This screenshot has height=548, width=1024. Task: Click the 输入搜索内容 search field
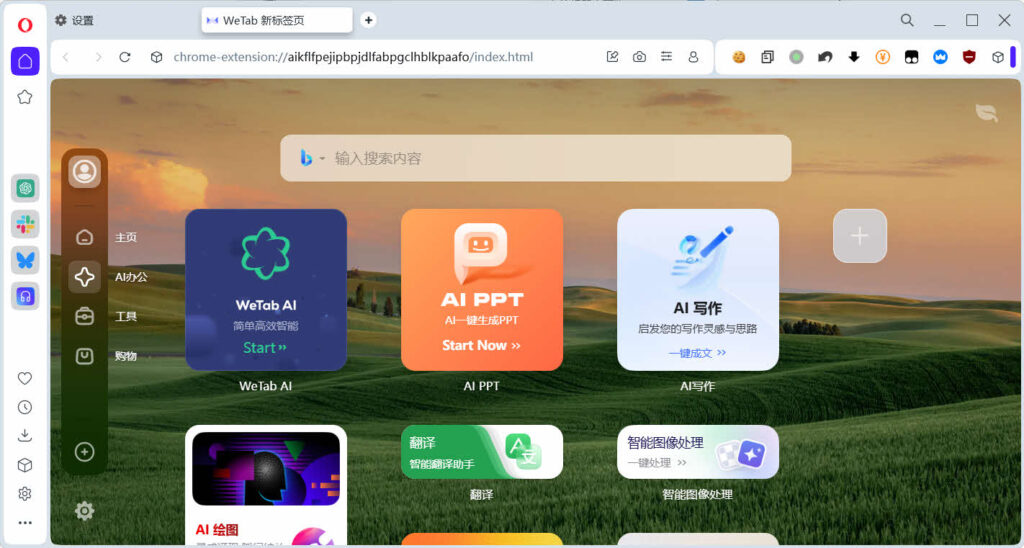[536, 158]
